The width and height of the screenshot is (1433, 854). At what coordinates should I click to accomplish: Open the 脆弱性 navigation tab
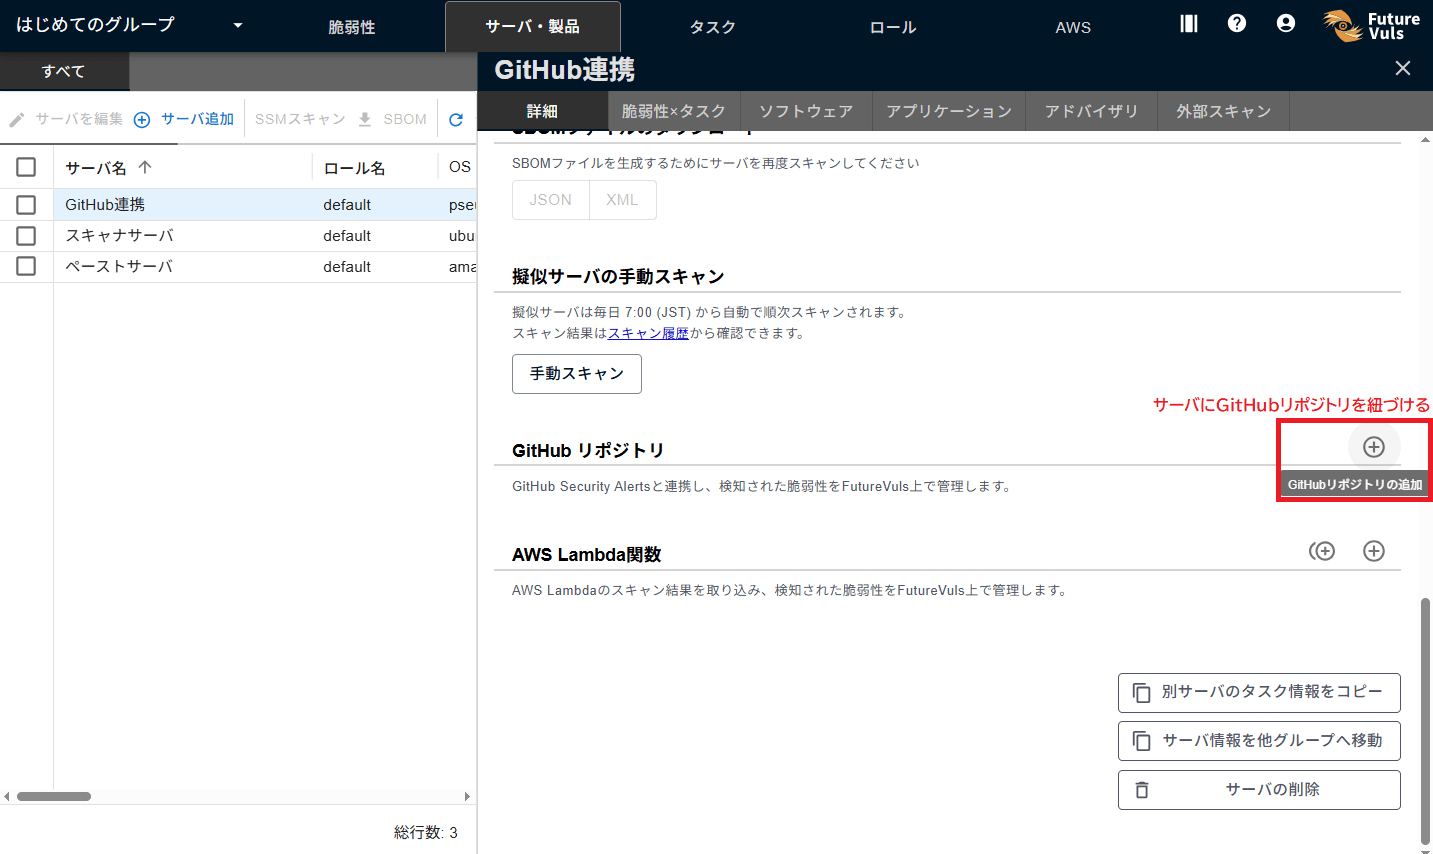click(352, 27)
